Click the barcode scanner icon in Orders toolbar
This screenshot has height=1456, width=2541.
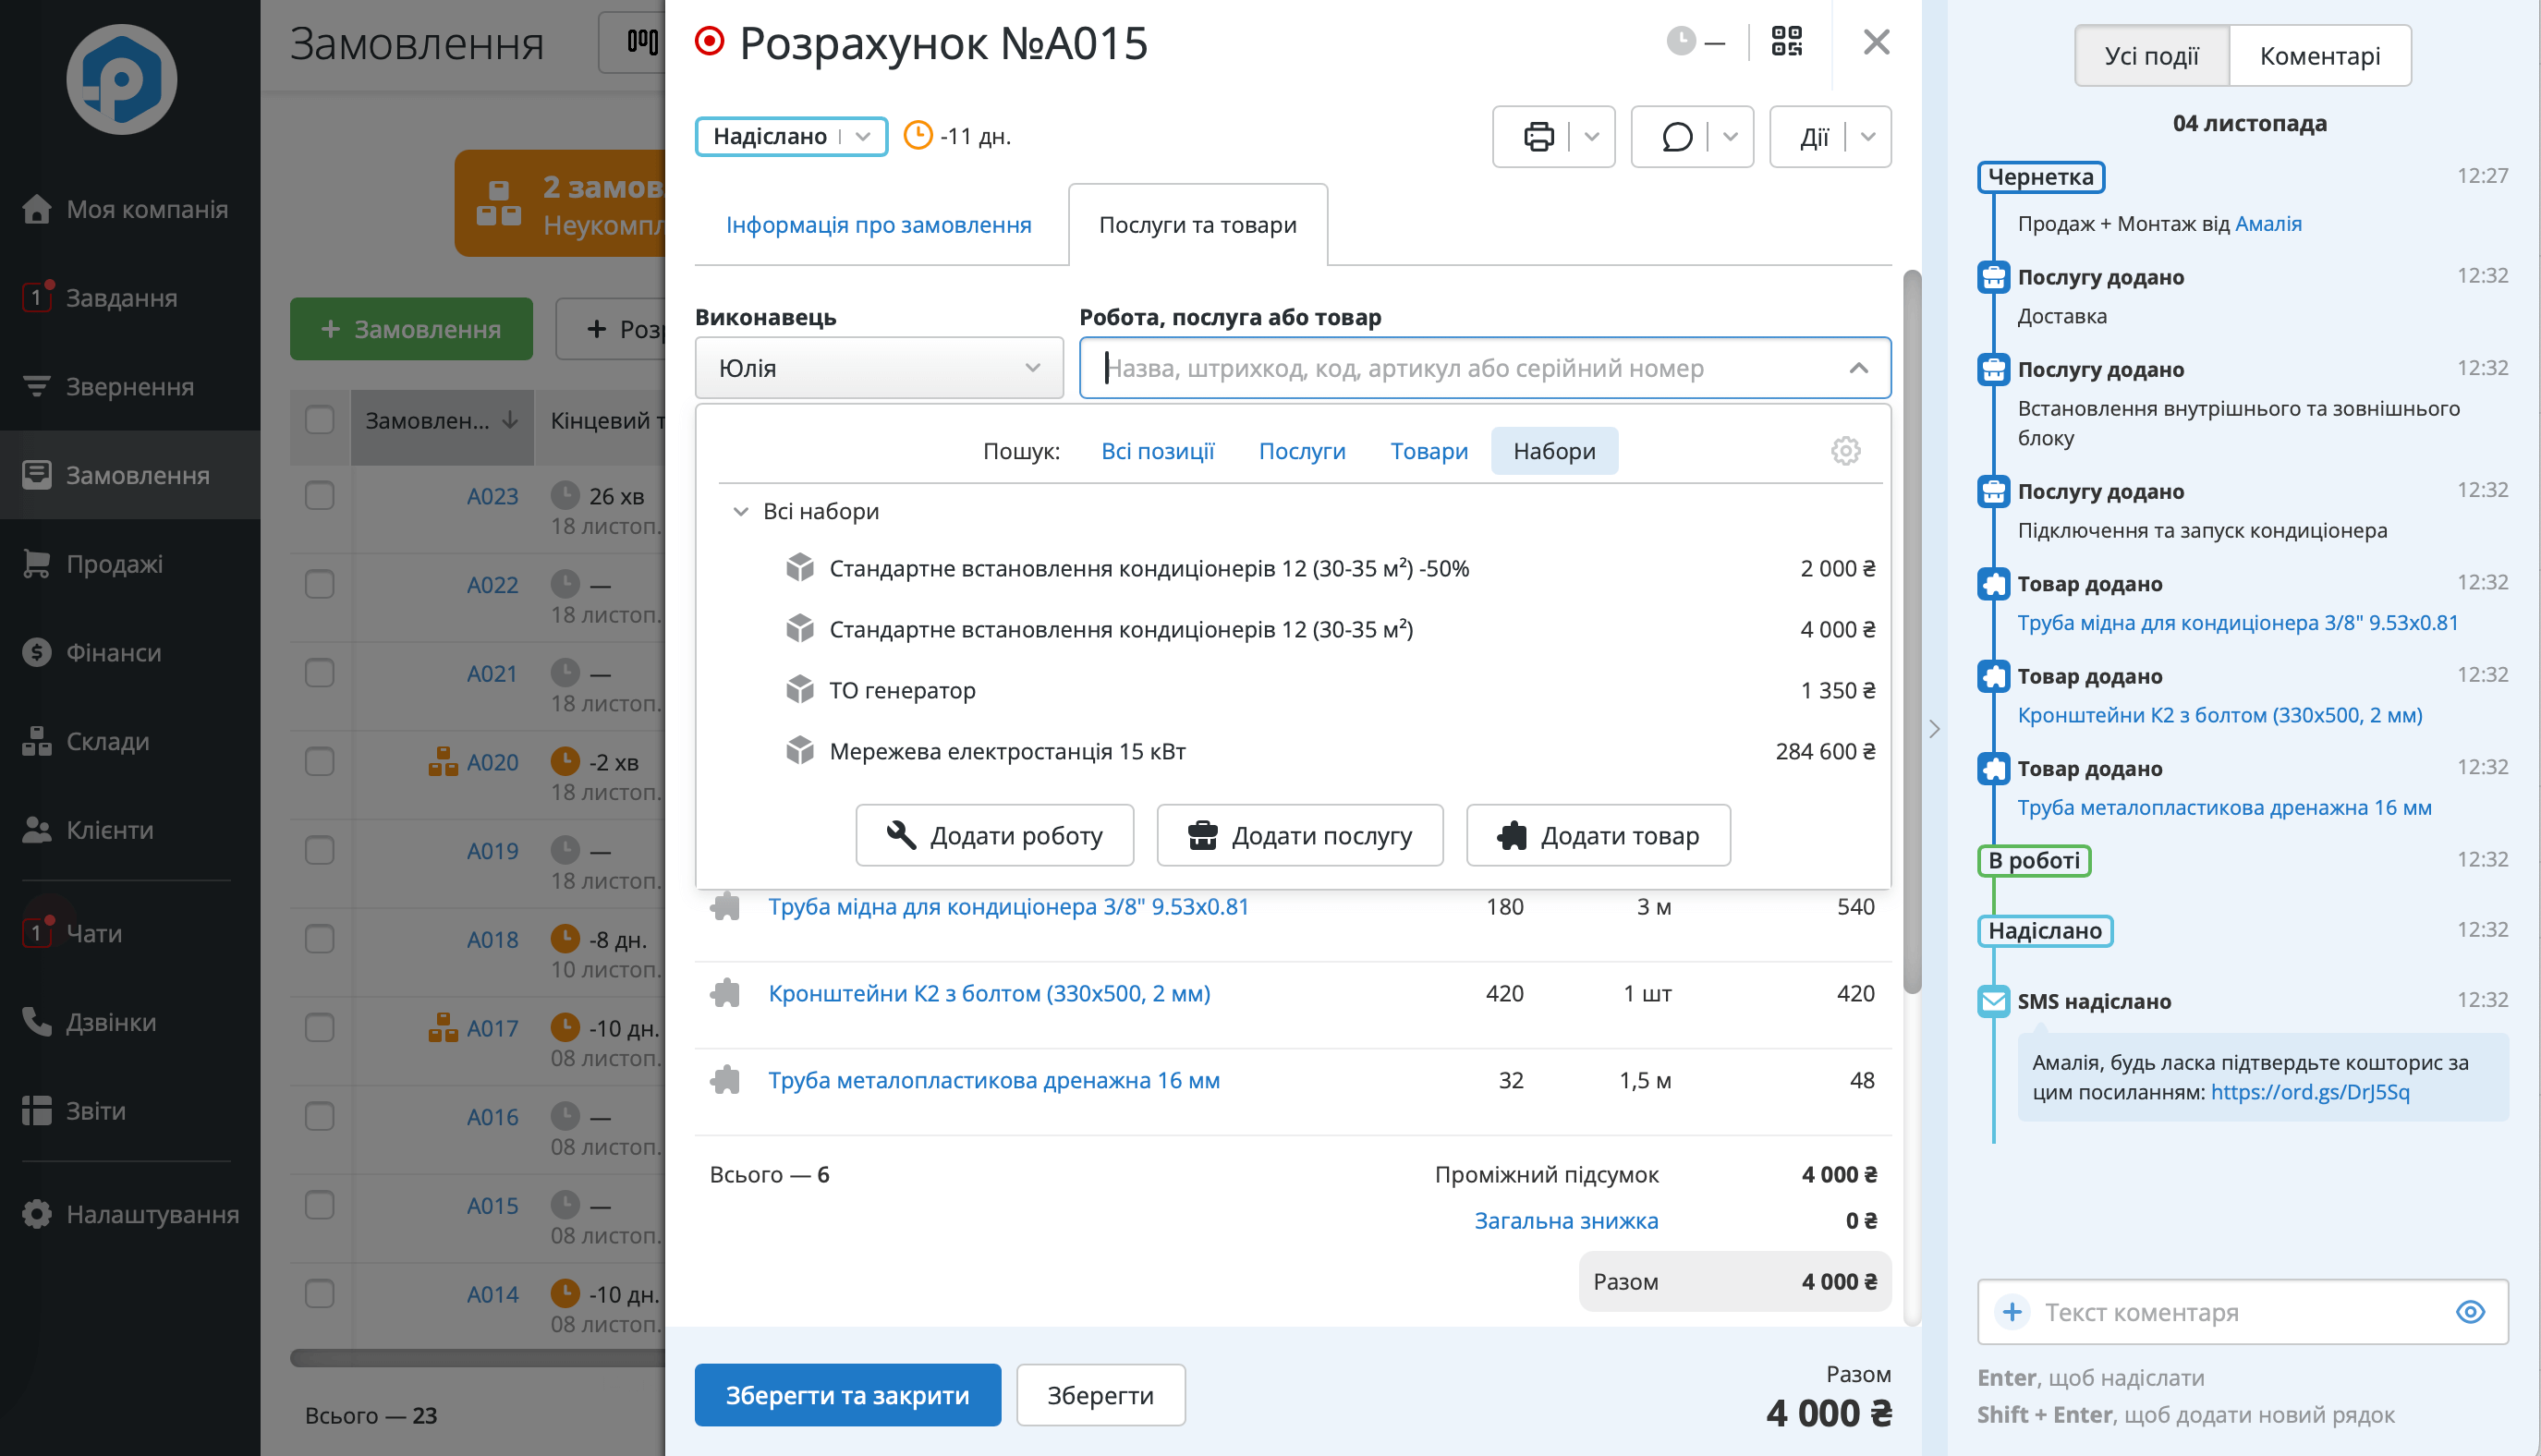point(642,42)
